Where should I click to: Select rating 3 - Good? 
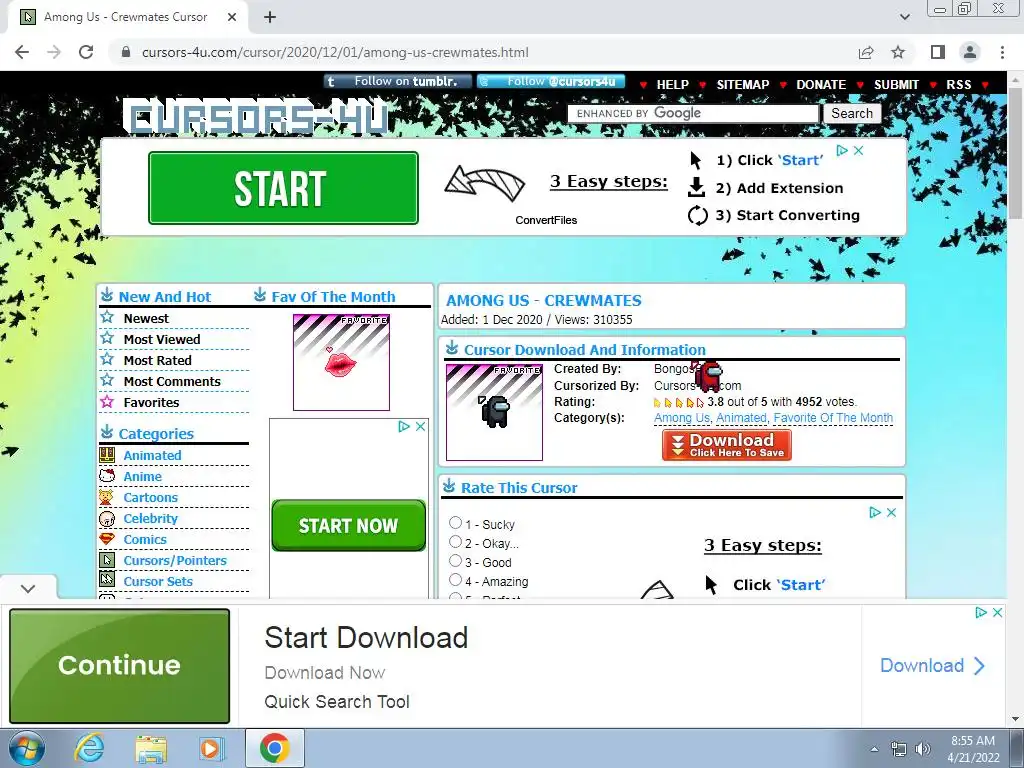(x=455, y=560)
